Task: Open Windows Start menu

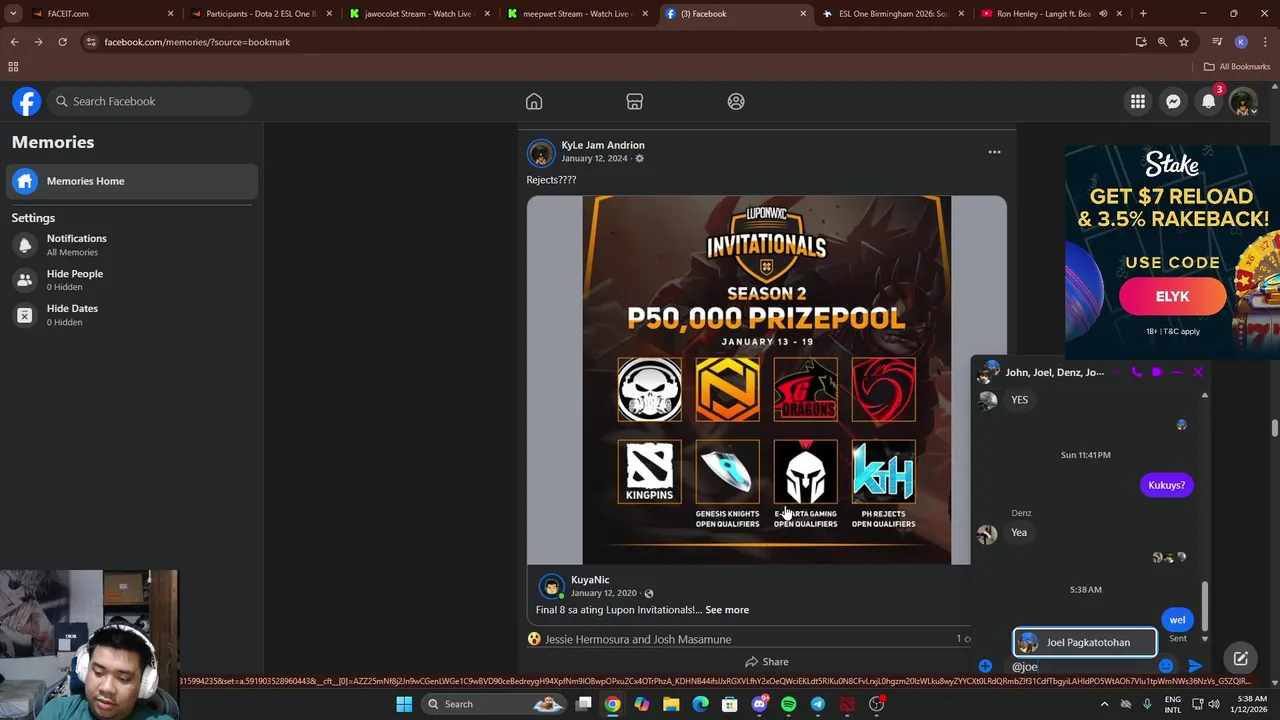Action: coord(404,704)
